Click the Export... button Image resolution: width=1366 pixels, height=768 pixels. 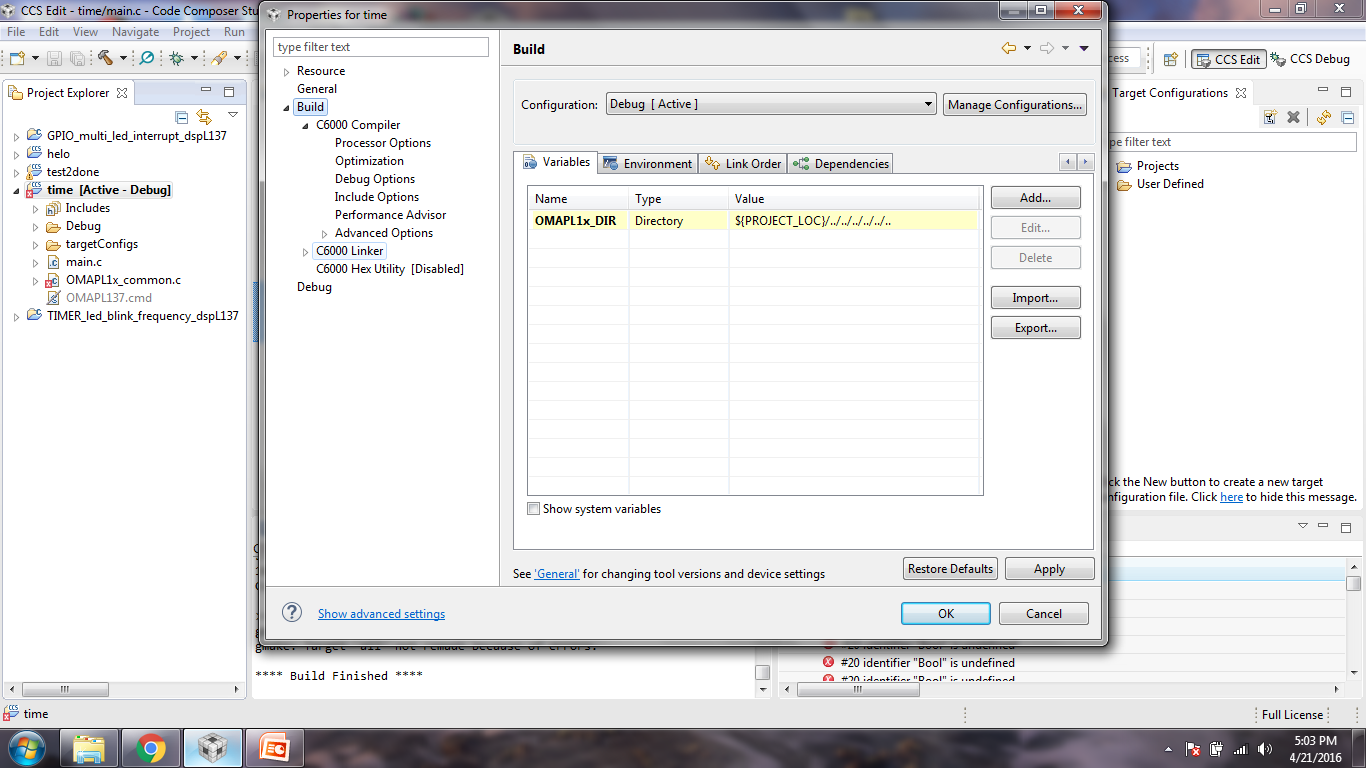pos(1036,328)
